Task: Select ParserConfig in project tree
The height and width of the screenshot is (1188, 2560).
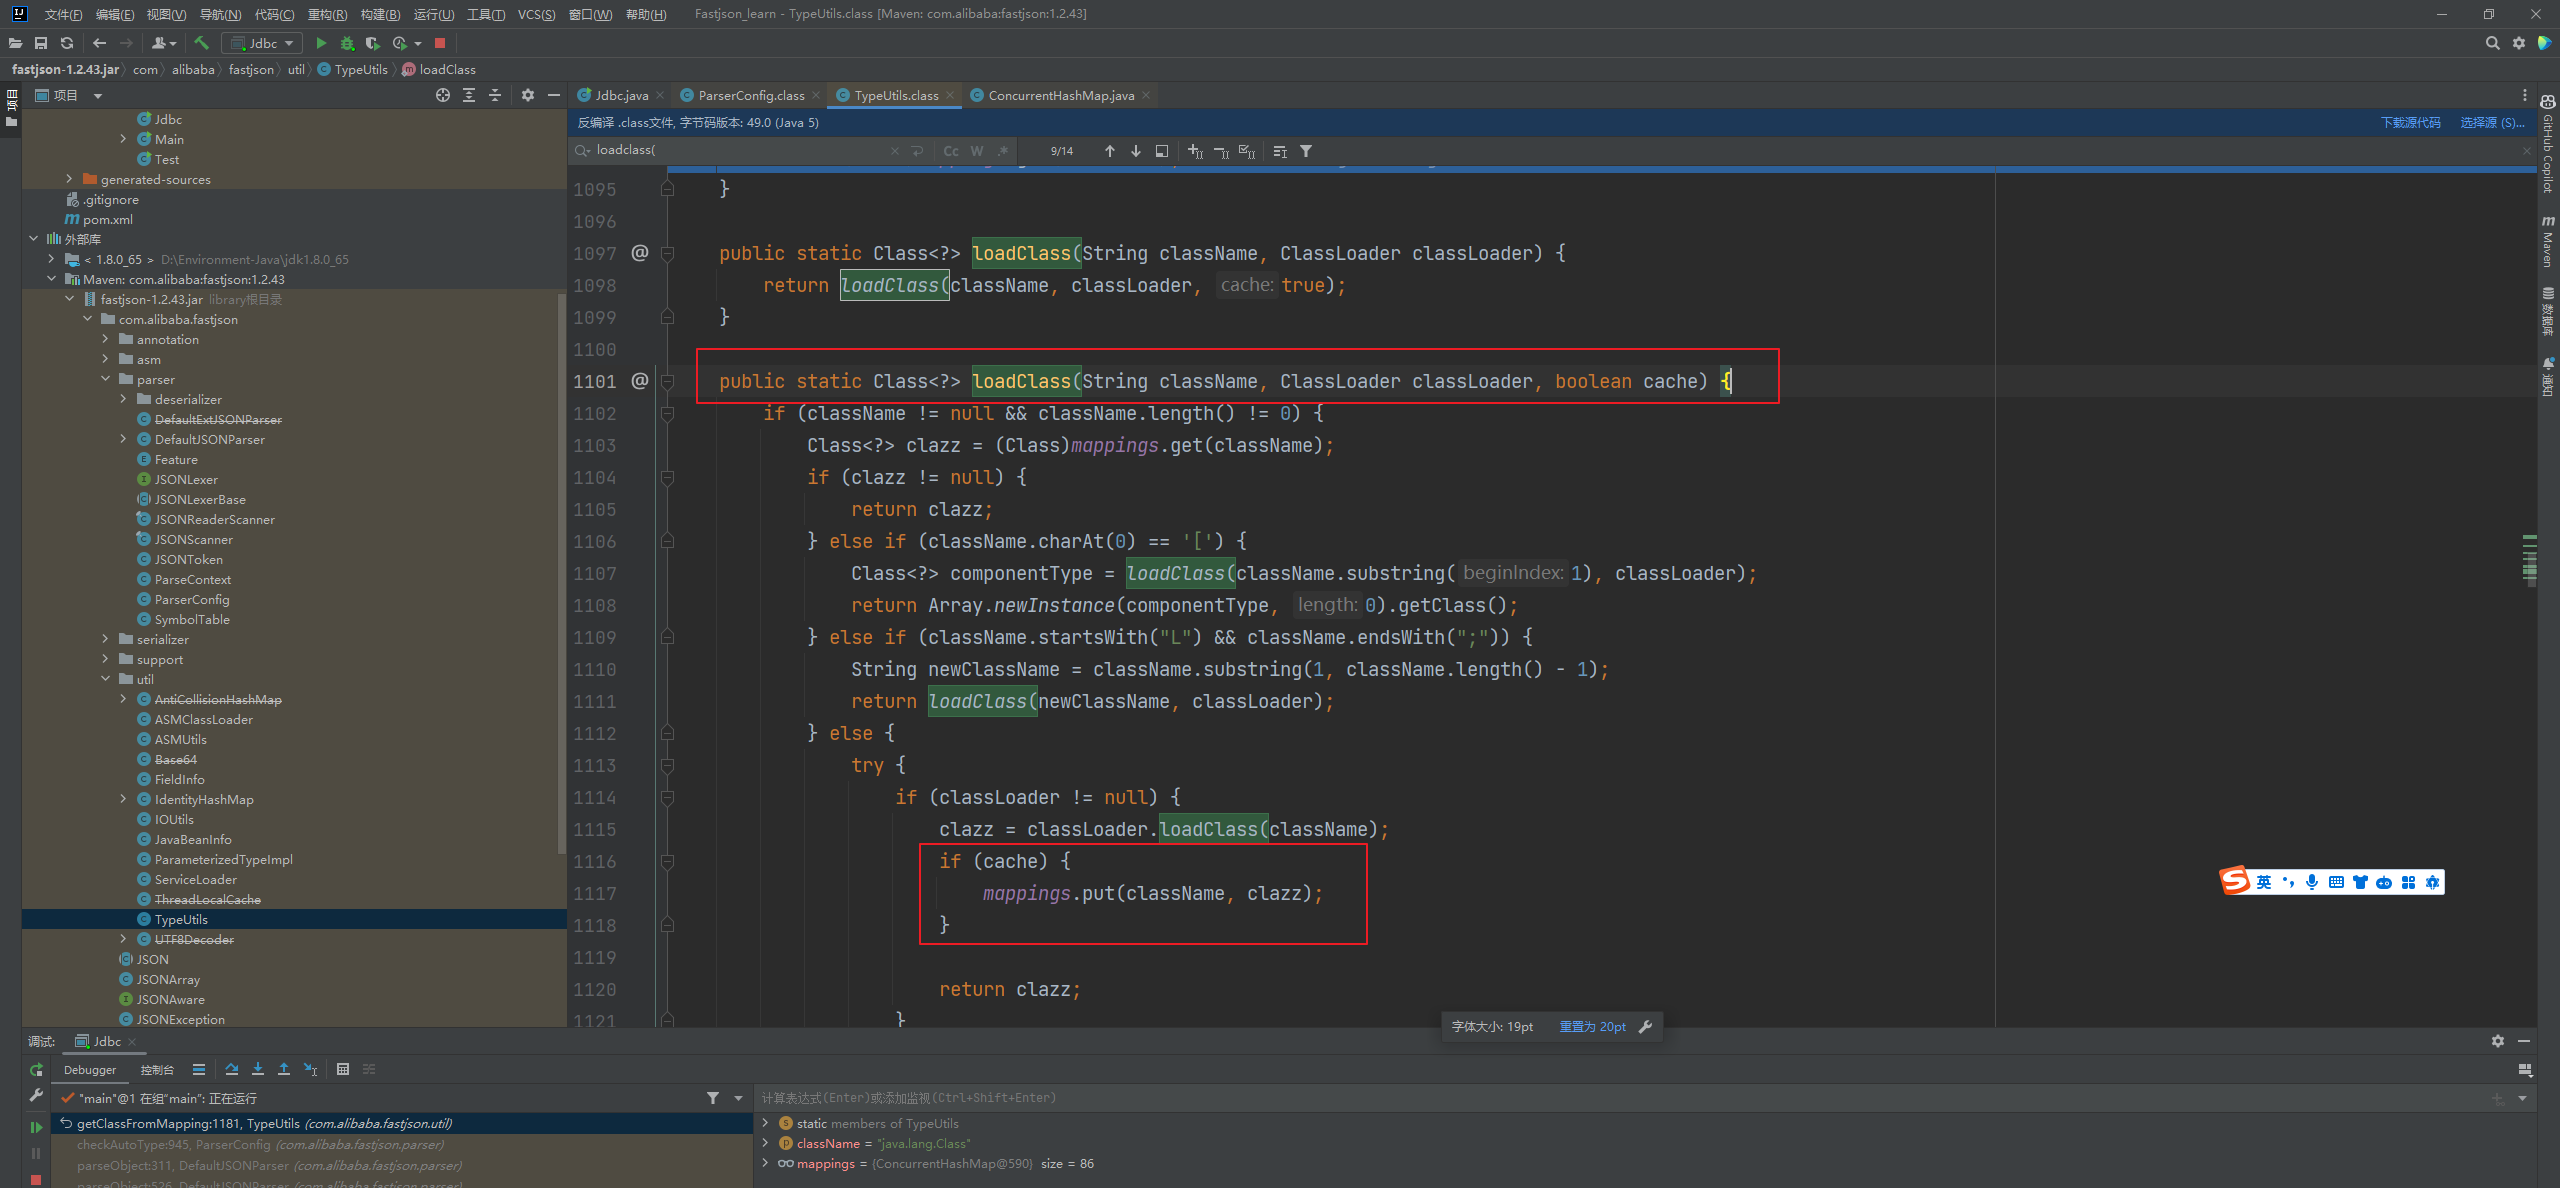Action: coord(191,599)
